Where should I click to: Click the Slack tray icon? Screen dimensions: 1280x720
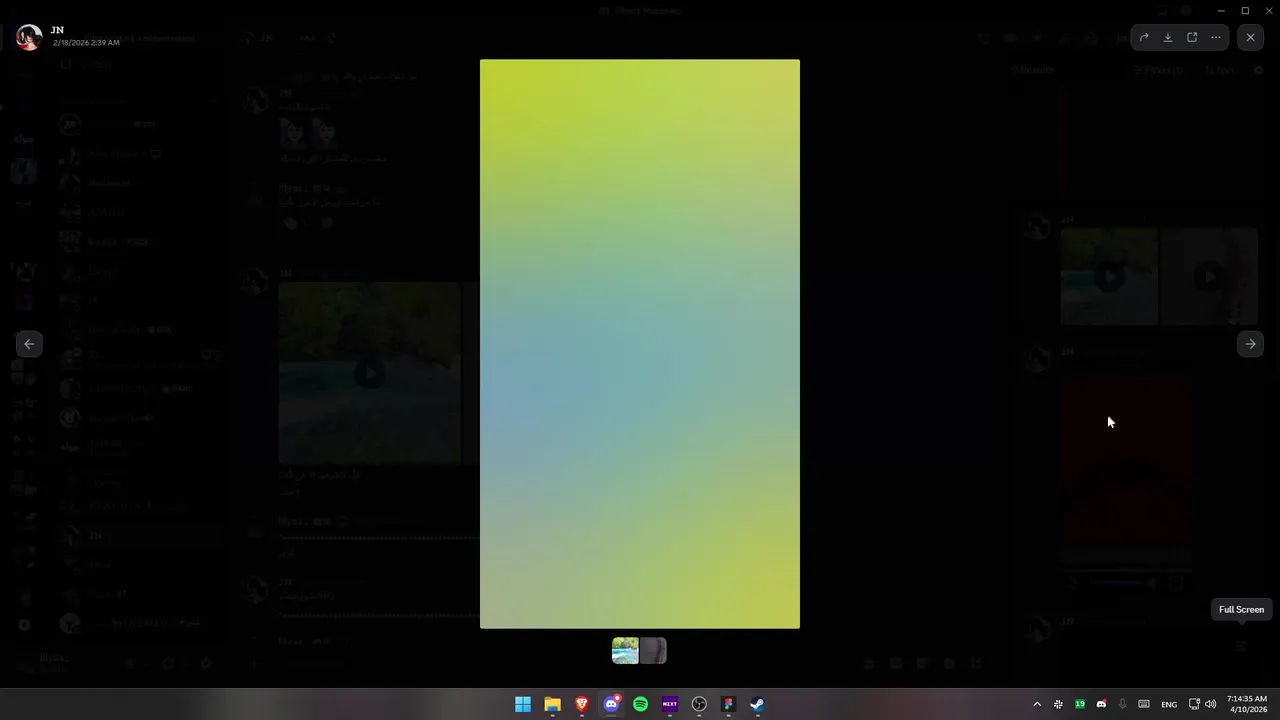(1058, 704)
